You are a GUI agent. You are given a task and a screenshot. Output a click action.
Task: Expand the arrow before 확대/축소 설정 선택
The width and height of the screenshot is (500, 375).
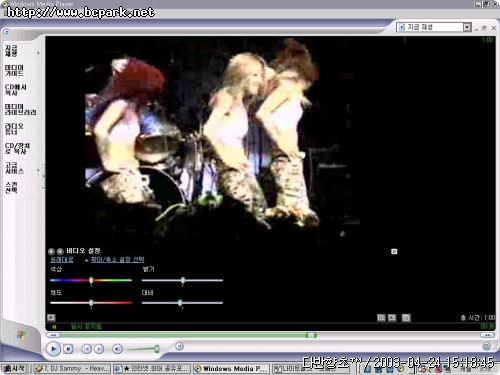tap(87, 260)
